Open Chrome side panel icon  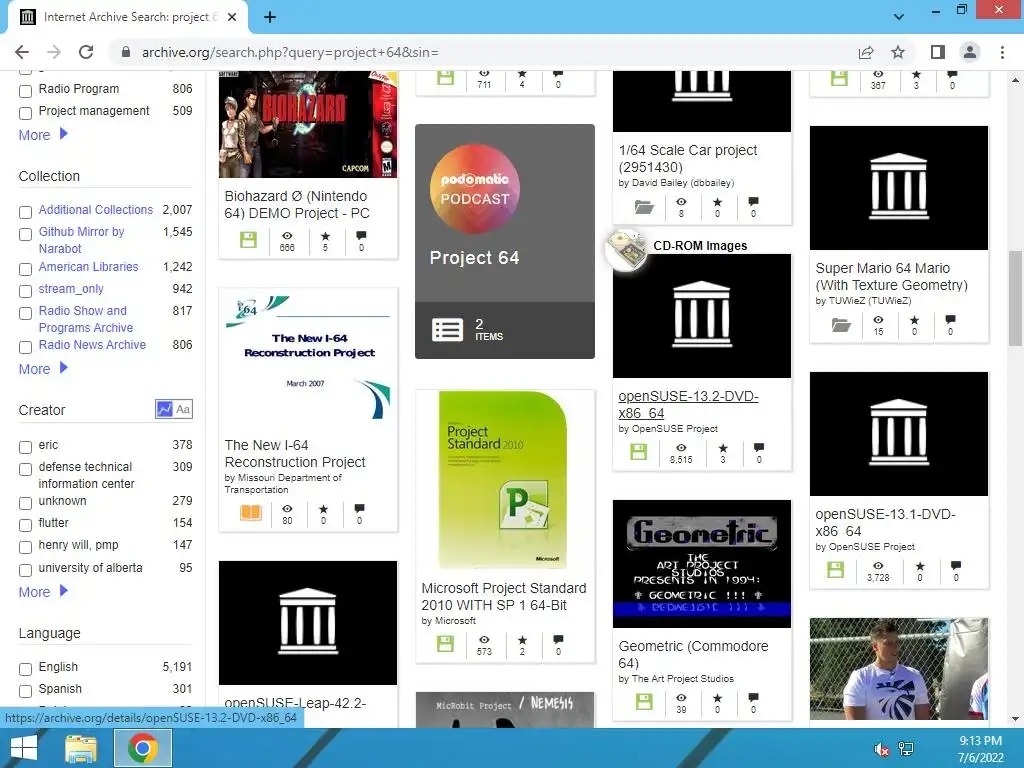click(x=938, y=52)
